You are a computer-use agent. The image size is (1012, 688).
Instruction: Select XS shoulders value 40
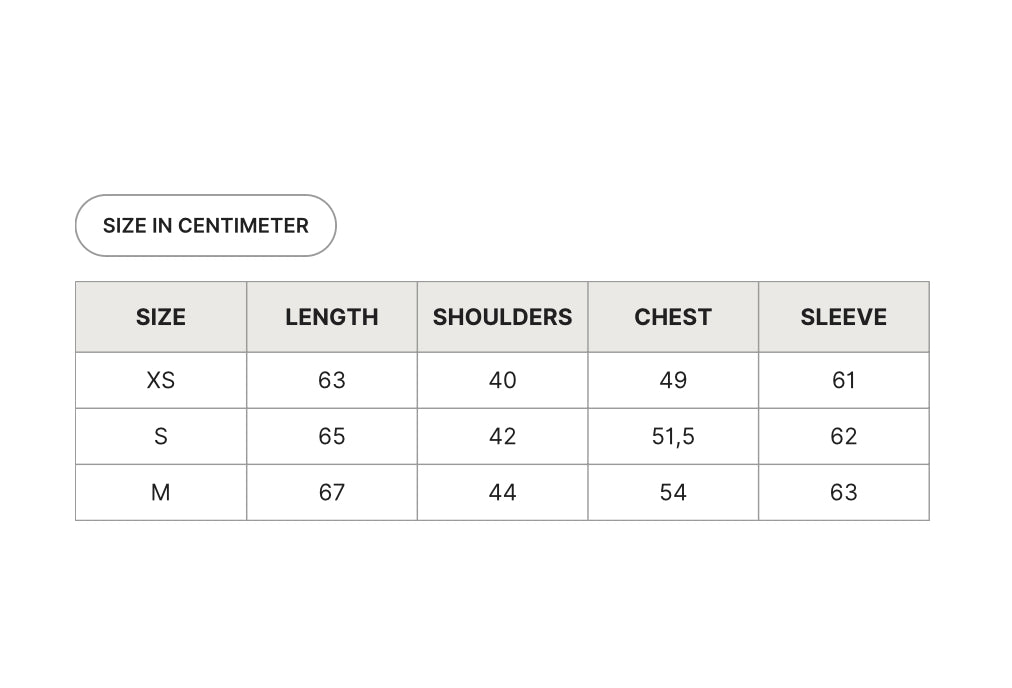point(502,380)
